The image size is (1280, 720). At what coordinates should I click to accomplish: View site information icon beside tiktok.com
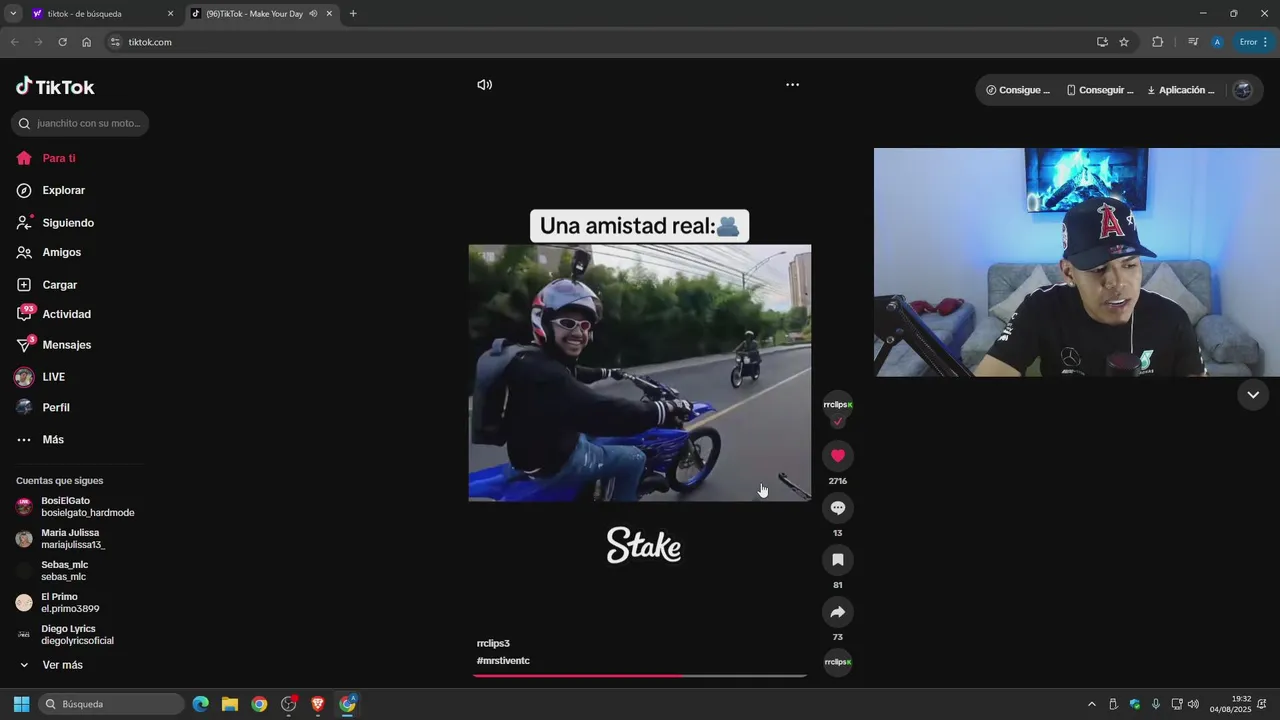point(115,42)
